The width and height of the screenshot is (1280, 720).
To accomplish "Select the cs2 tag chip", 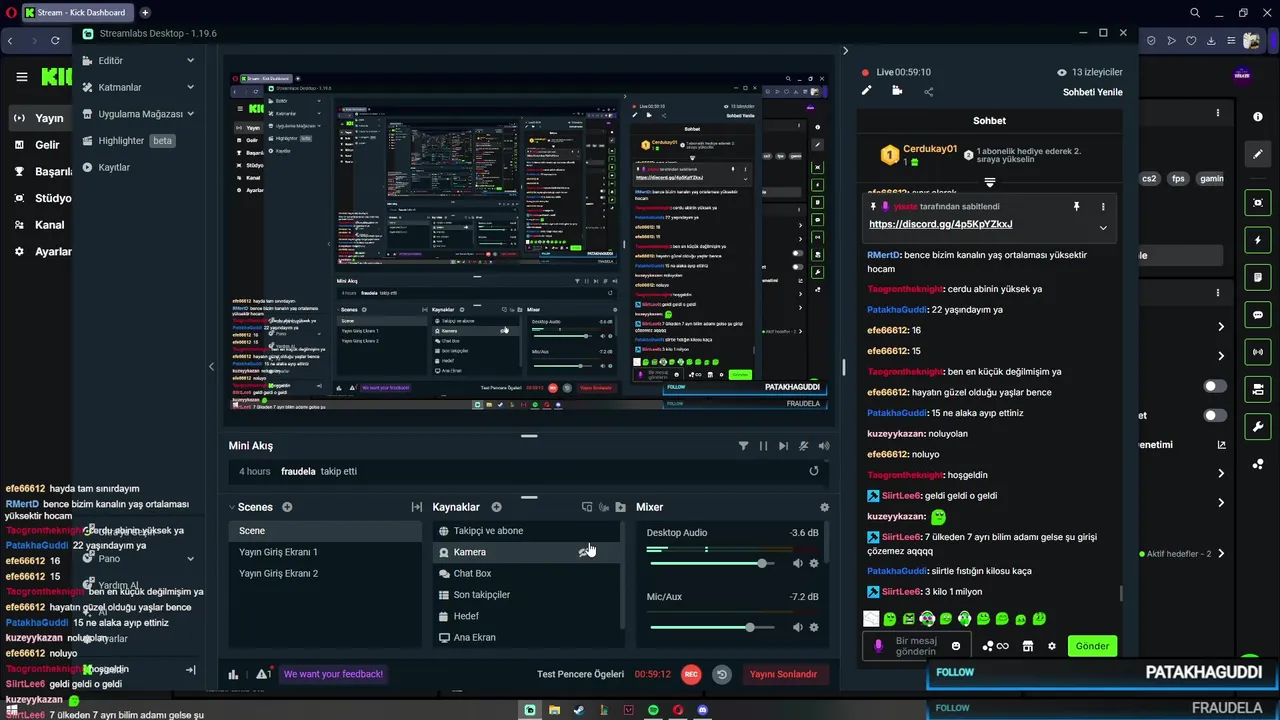I will coord(1149,179).
